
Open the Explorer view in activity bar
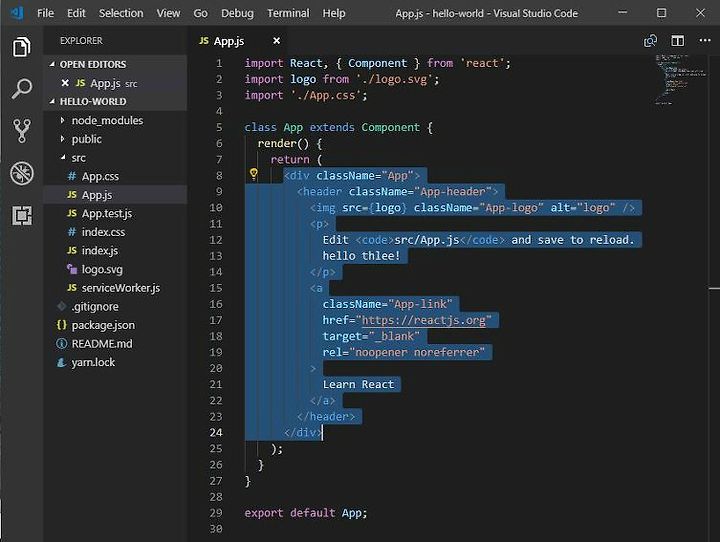[22, 47]
